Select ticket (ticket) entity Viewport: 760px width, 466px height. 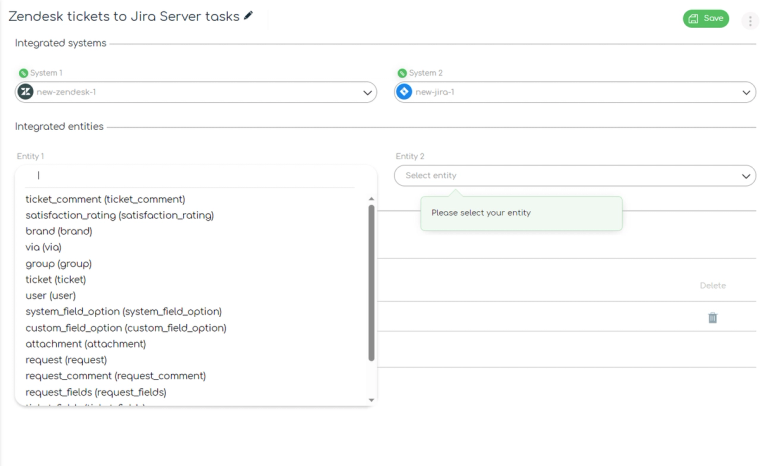[56, 280]
